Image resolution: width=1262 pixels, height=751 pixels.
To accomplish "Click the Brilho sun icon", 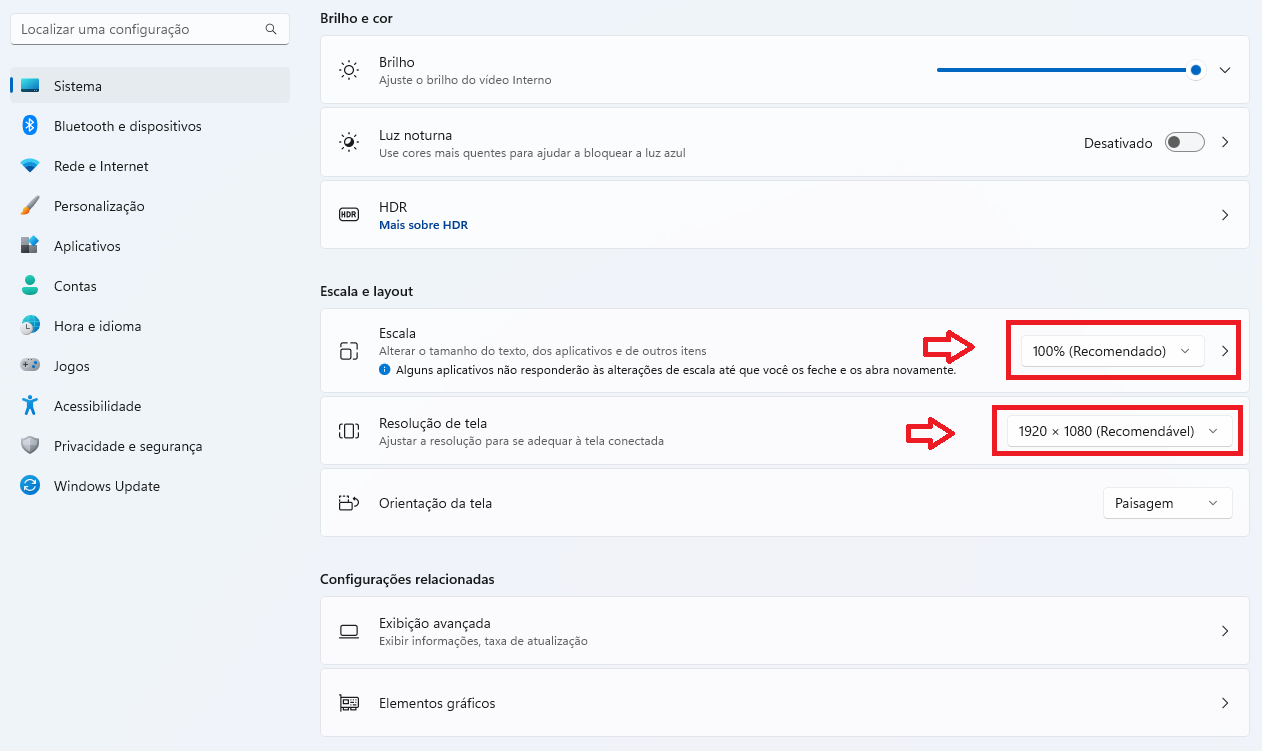I will click(349, 70).
